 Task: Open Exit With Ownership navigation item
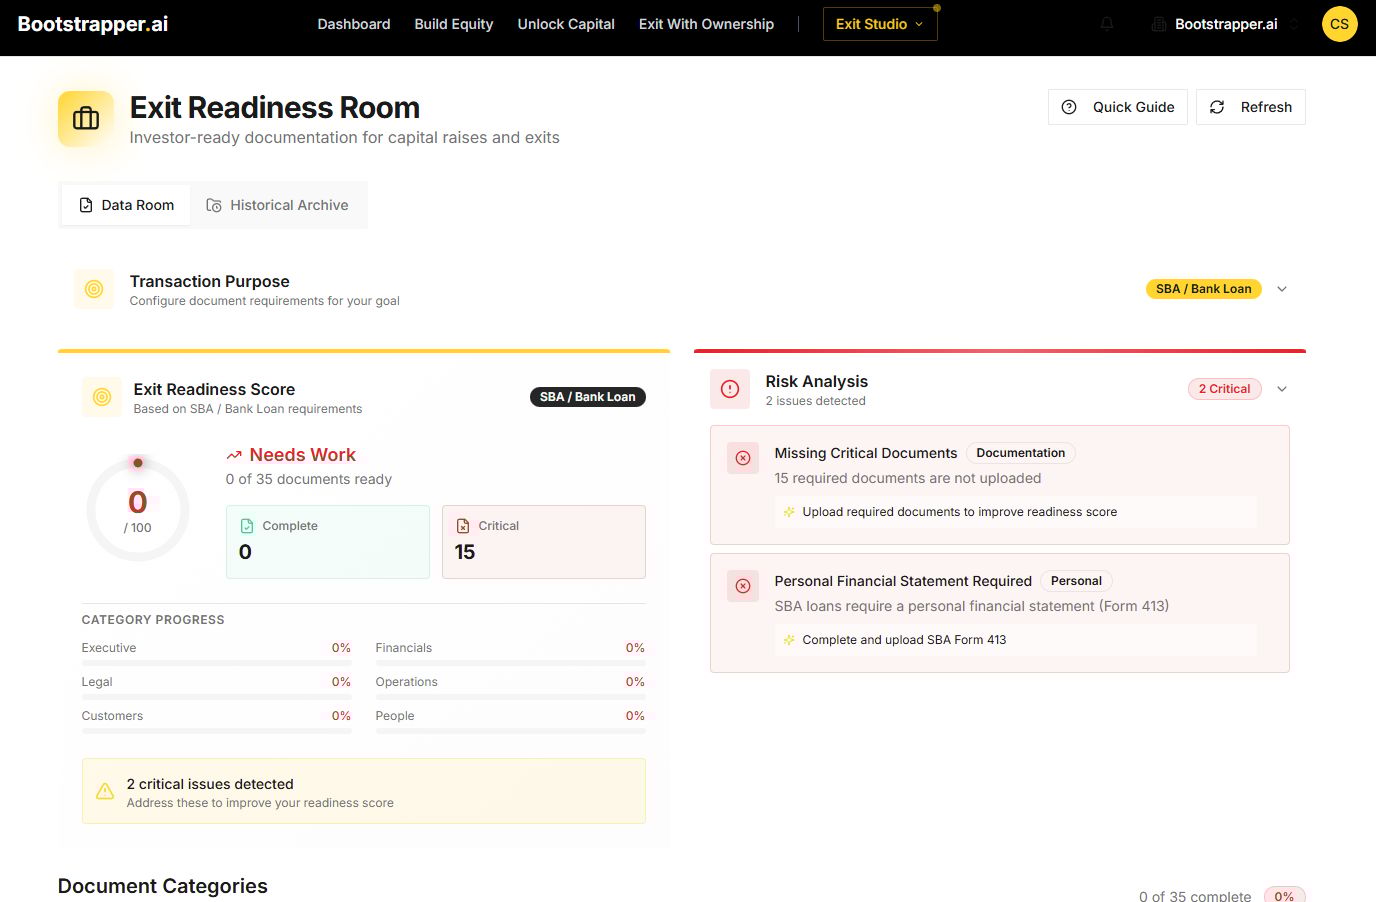706,24
